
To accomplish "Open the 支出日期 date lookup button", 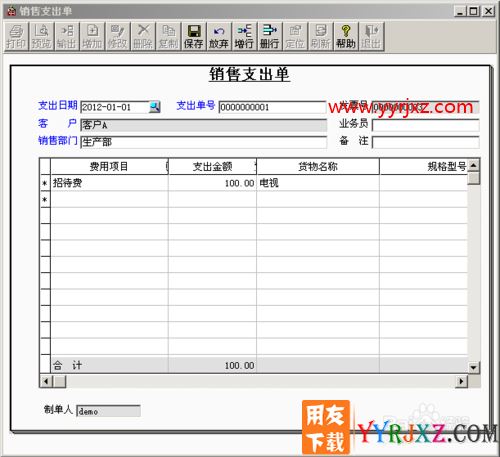I will pos(154,107).
